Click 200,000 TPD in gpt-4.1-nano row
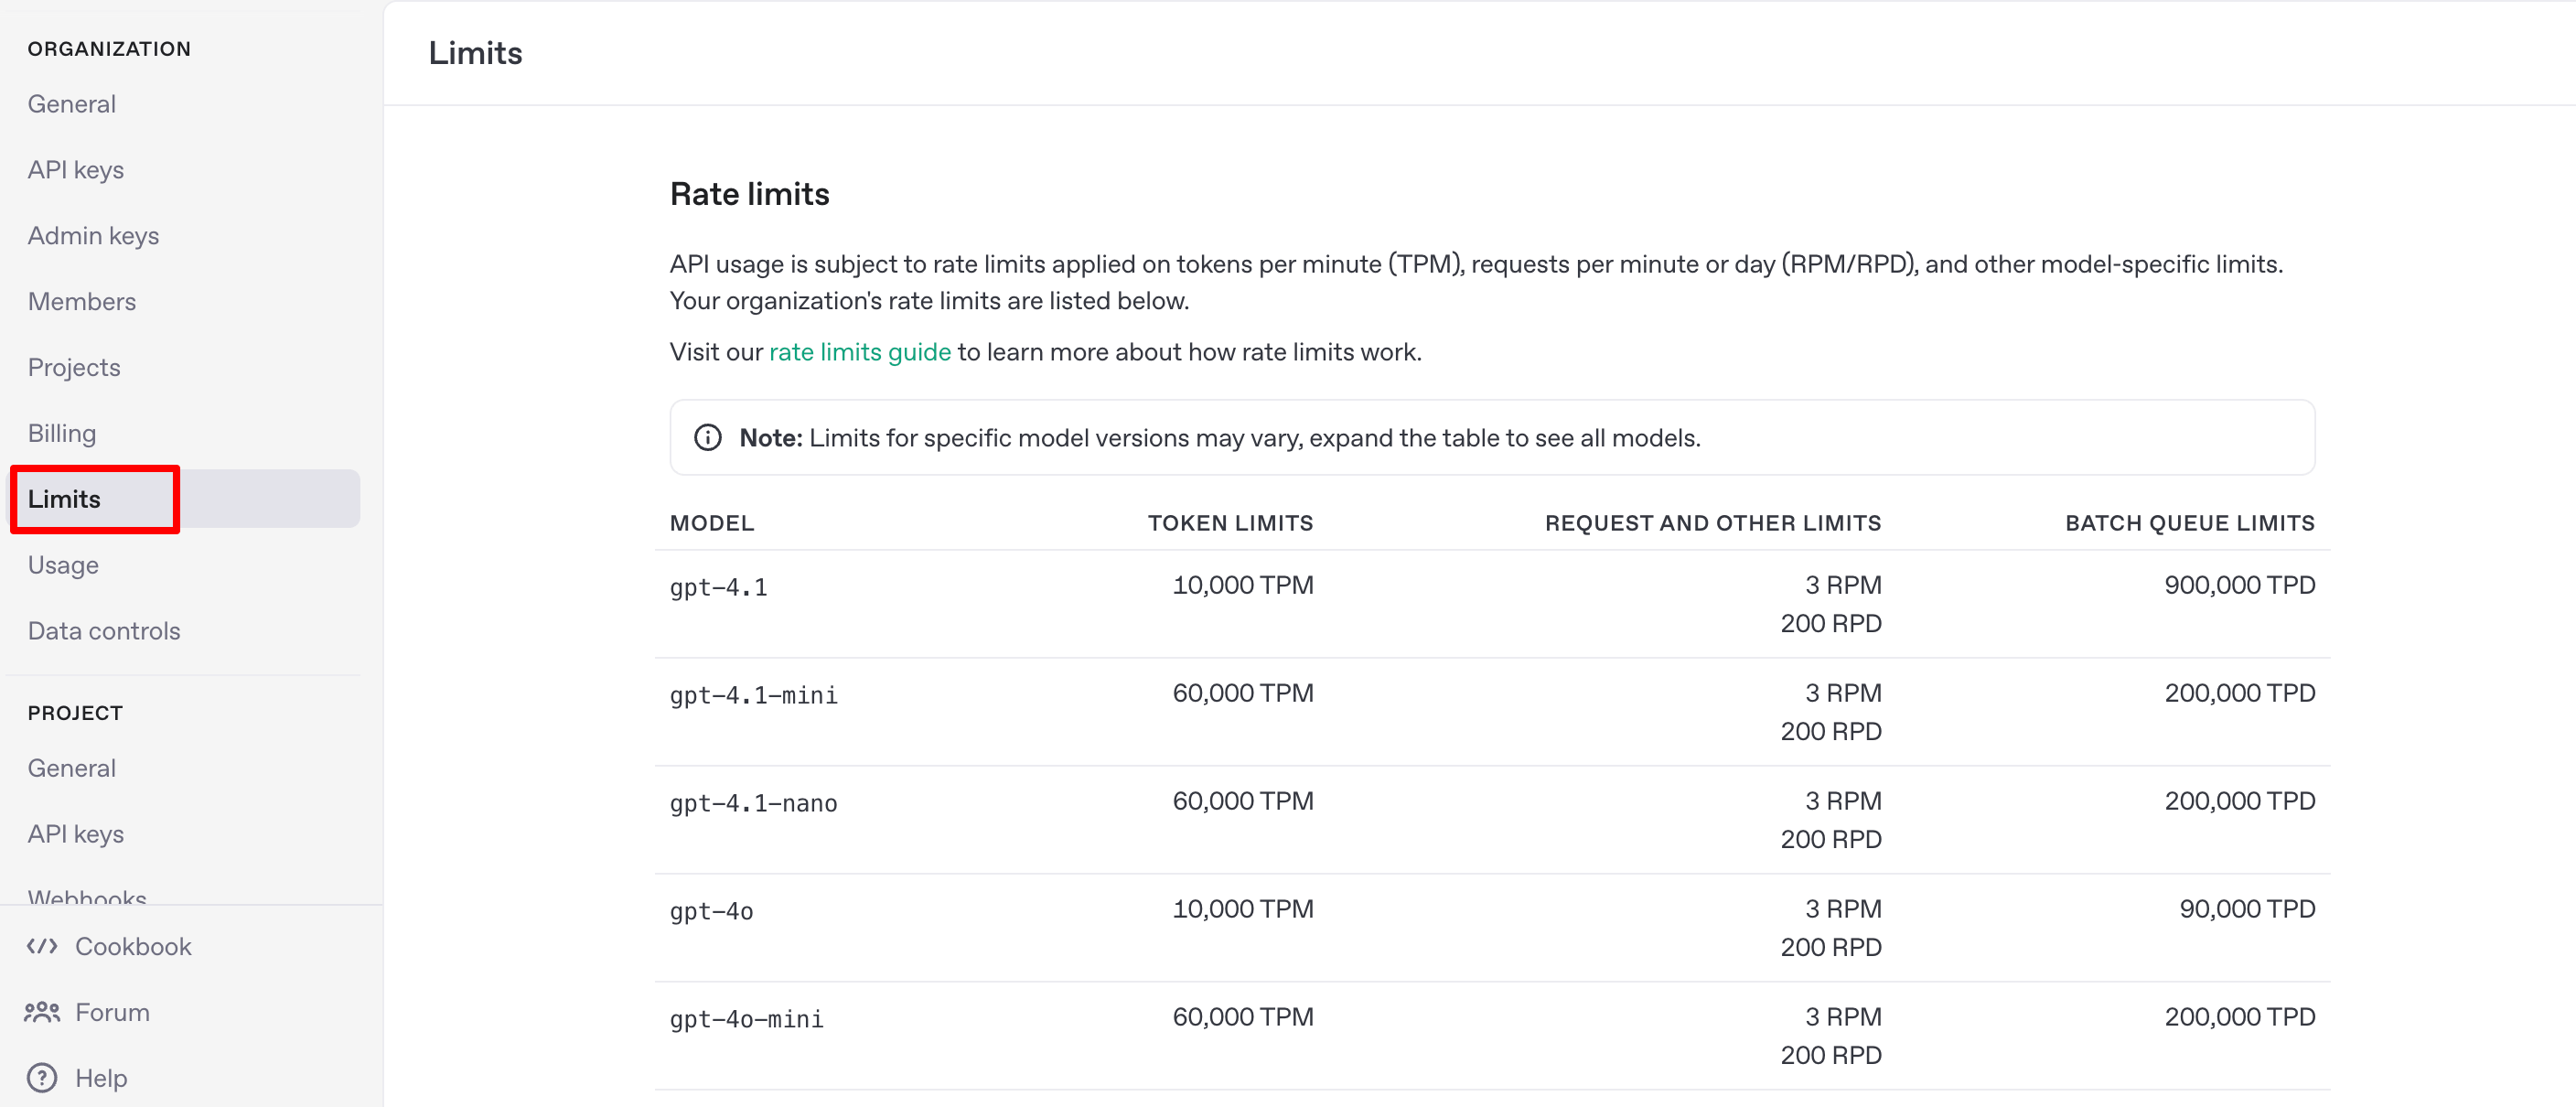 point(2240,801)
